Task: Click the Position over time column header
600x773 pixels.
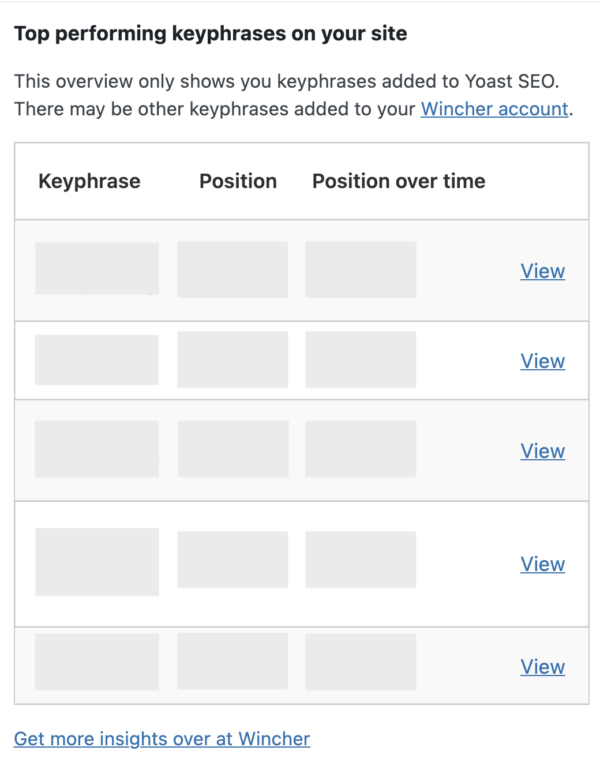Action: pyautogui.click(x=398, y=181)
